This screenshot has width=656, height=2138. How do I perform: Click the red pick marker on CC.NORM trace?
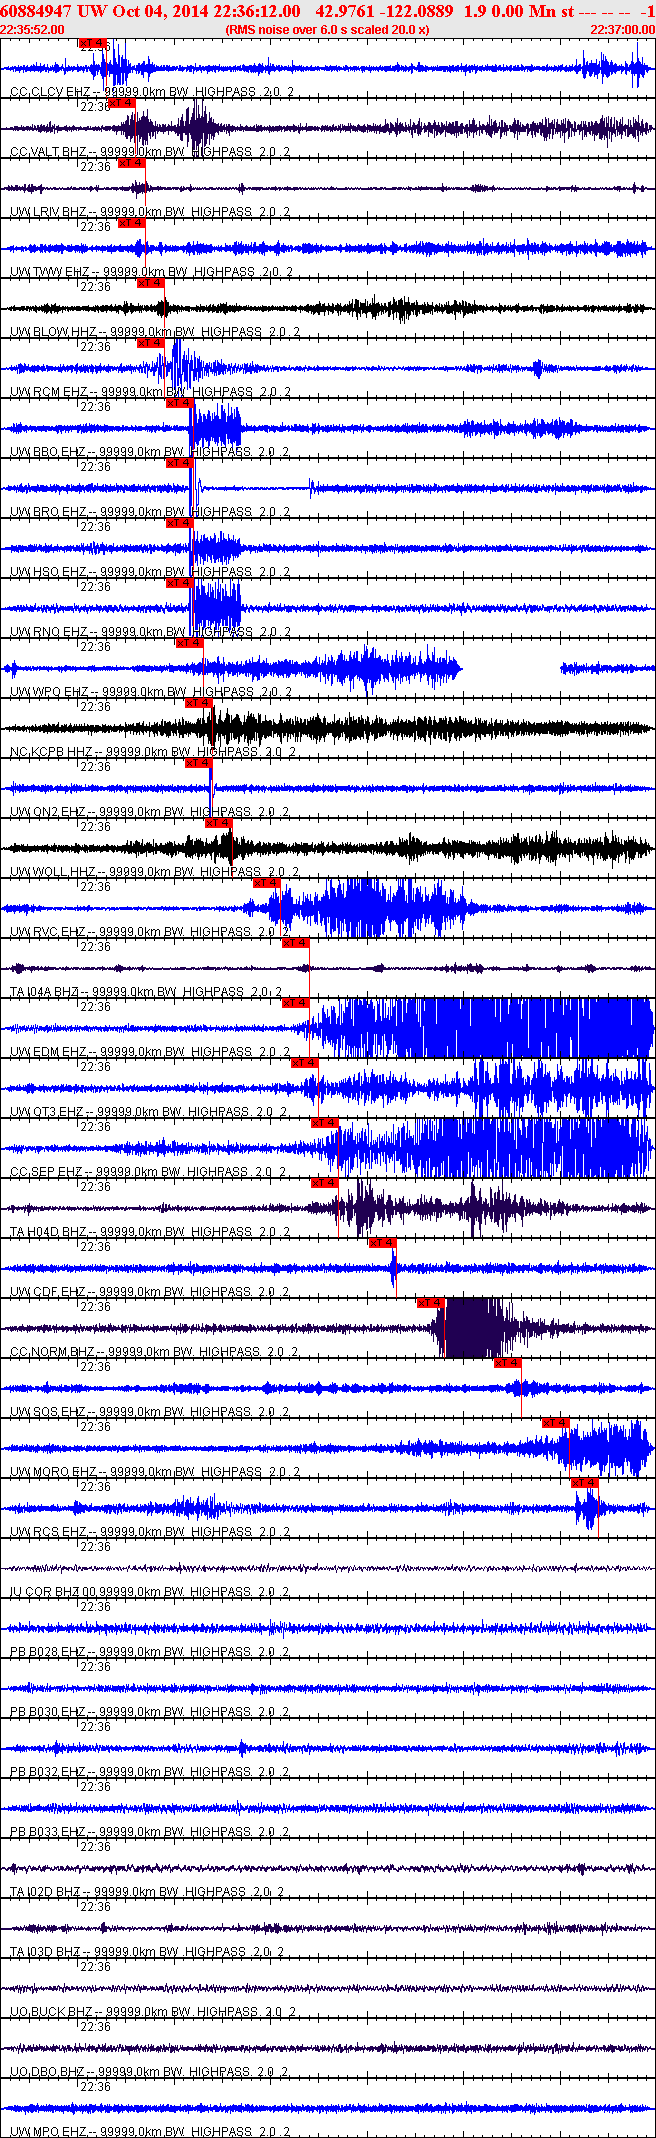point(431,1303)
